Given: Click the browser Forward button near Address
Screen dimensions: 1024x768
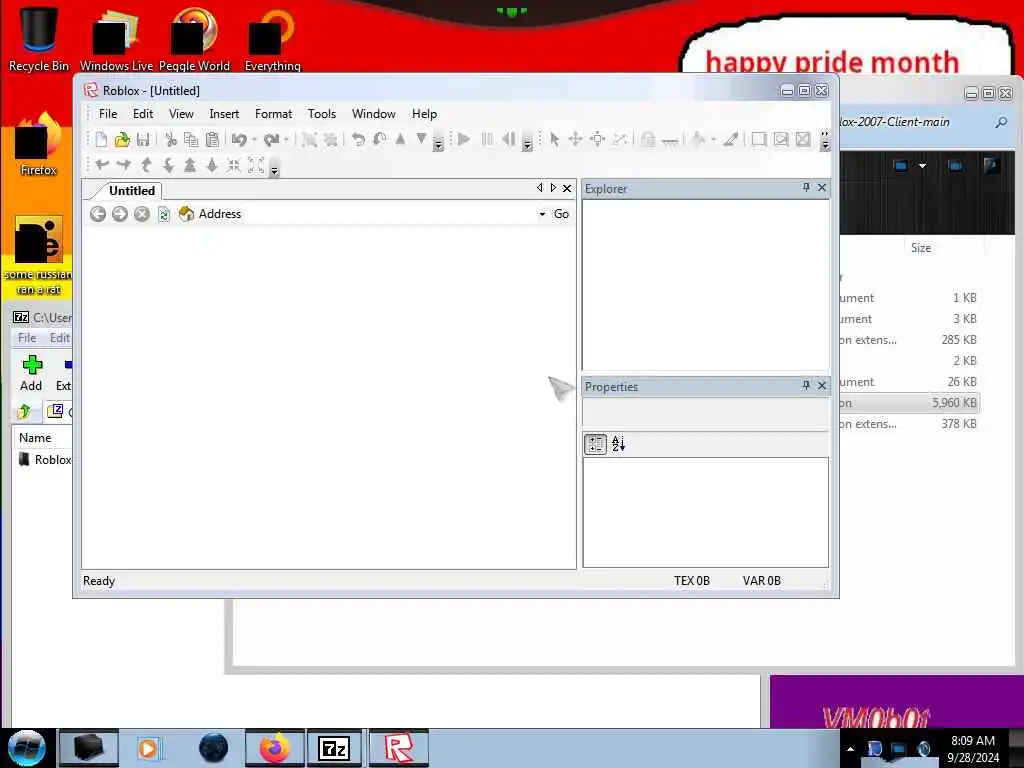Looking at the screenshot, I should pos(120,214).
